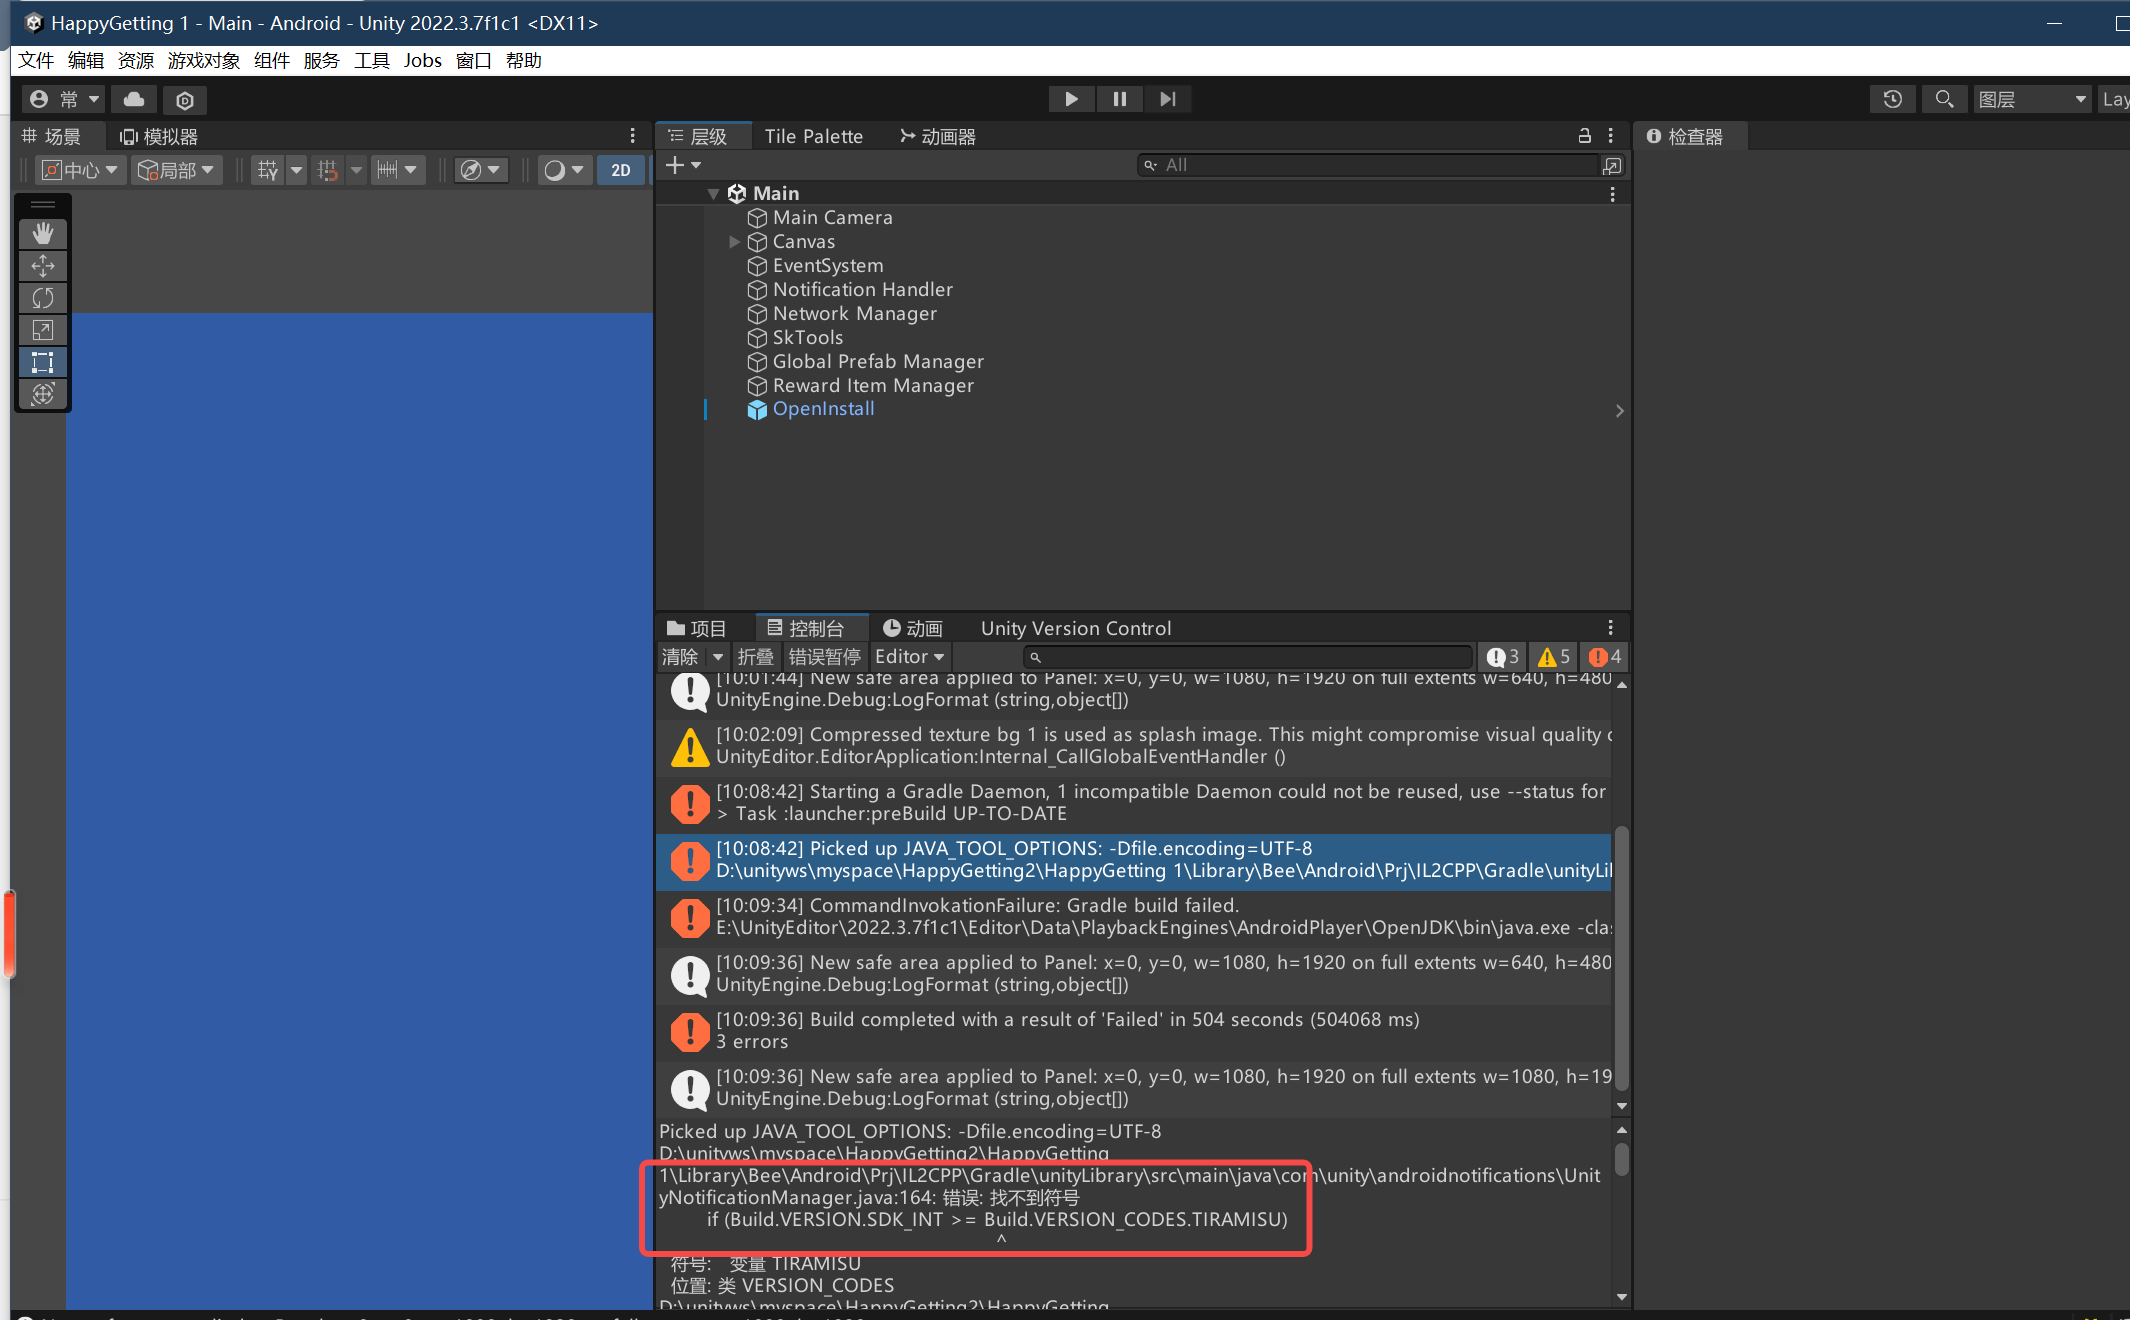Switch to the 动画 Animation tab
The image size is (2130, 1320).
[x=912, y=628]
